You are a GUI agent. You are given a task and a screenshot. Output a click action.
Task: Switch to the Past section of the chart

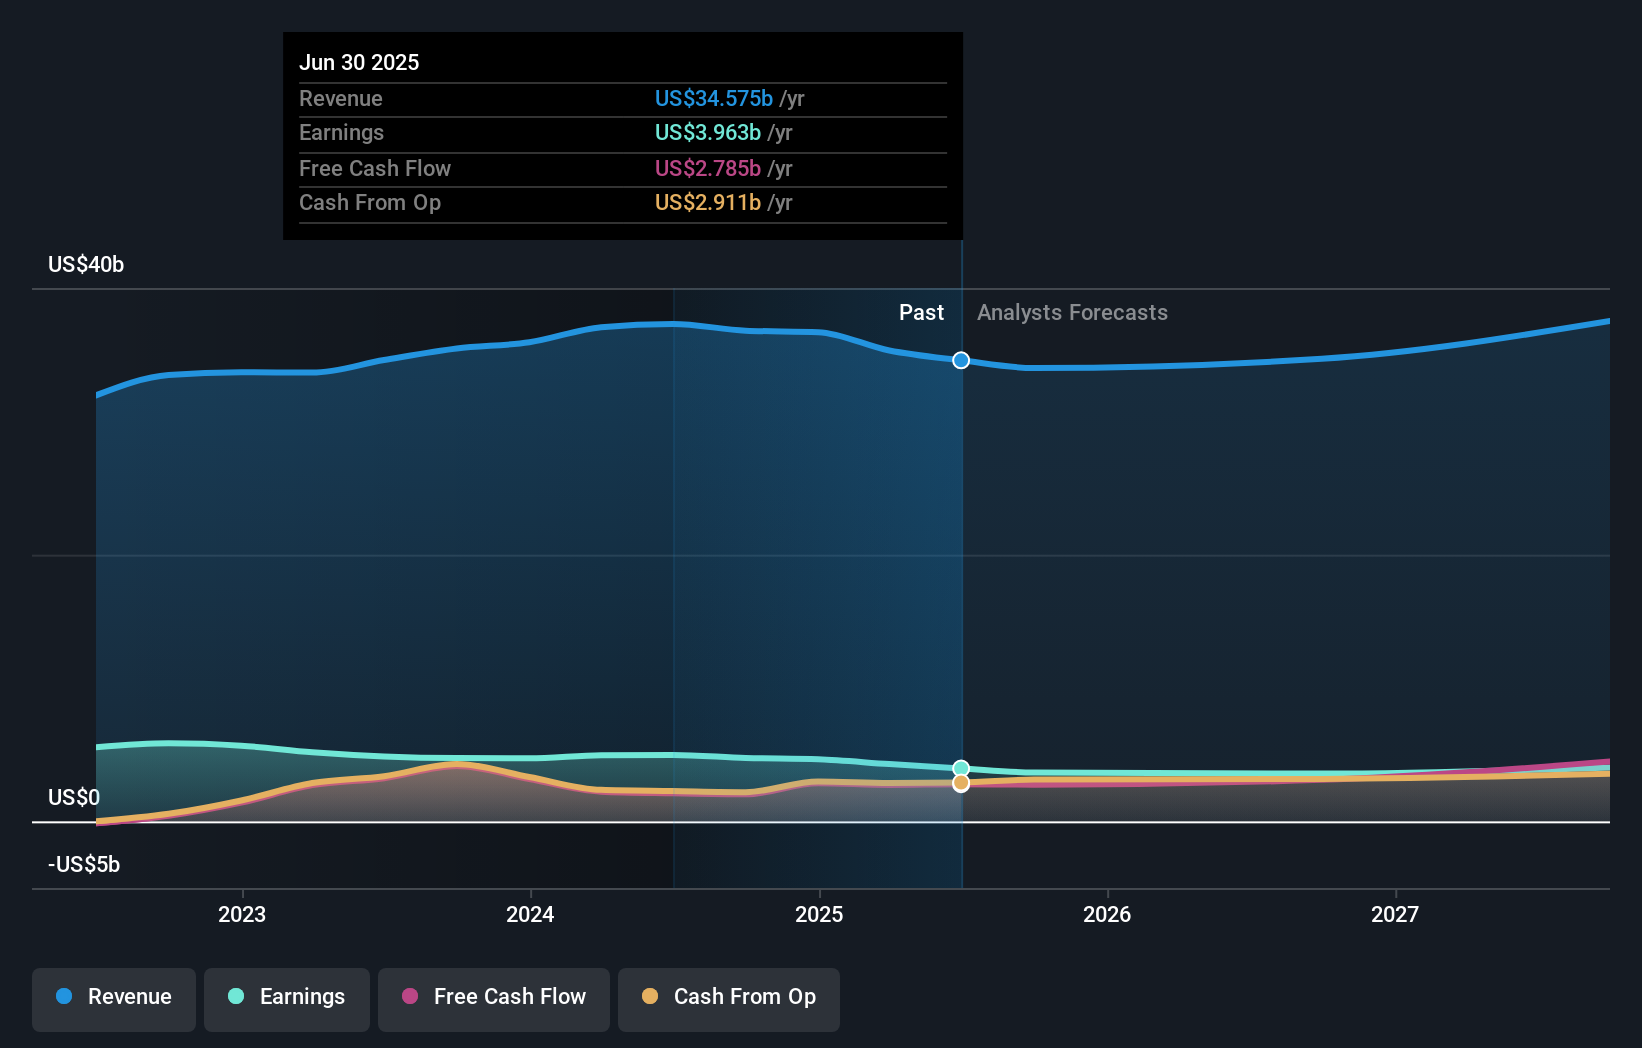(921, 312)
